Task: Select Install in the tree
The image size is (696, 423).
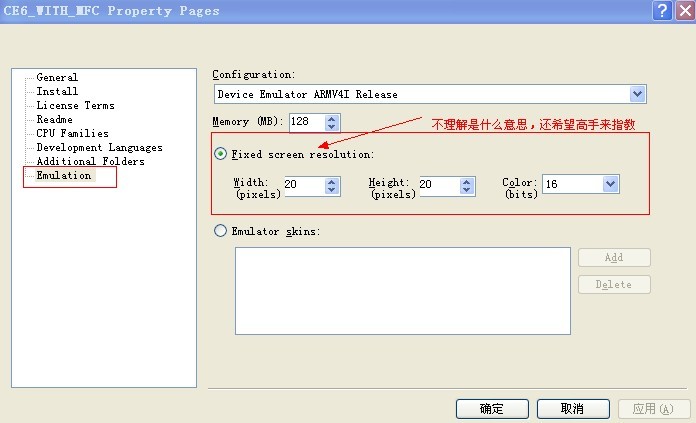Action: pyautogui.click(x=57, y=91)
